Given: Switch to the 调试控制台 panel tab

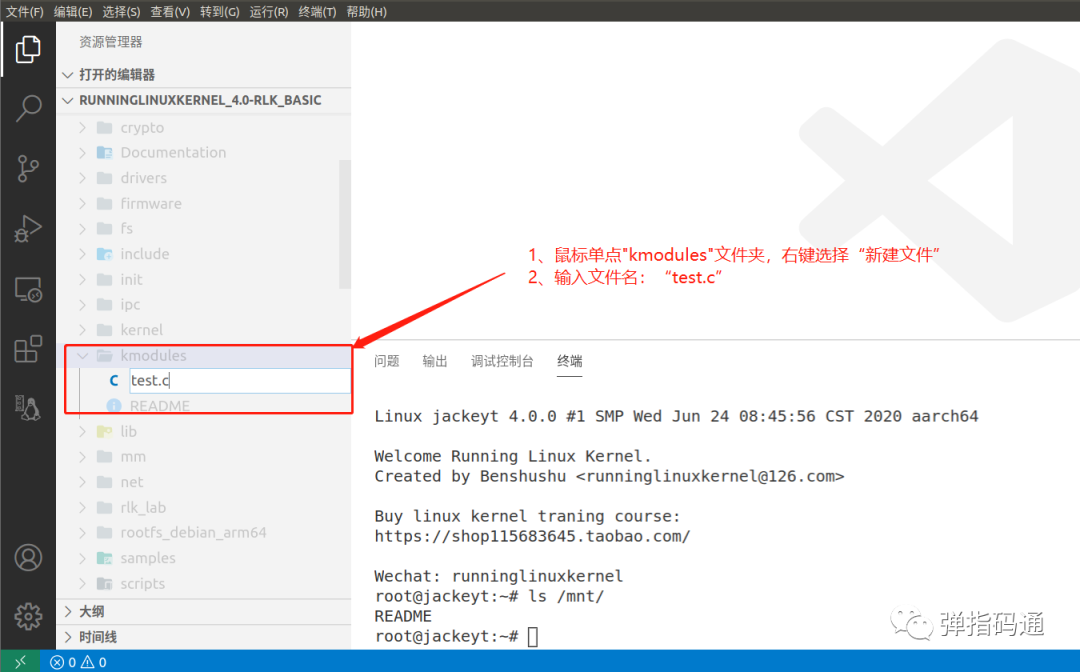Looking at the screenshot, I should pyautogui.click(x=502, y=361).
